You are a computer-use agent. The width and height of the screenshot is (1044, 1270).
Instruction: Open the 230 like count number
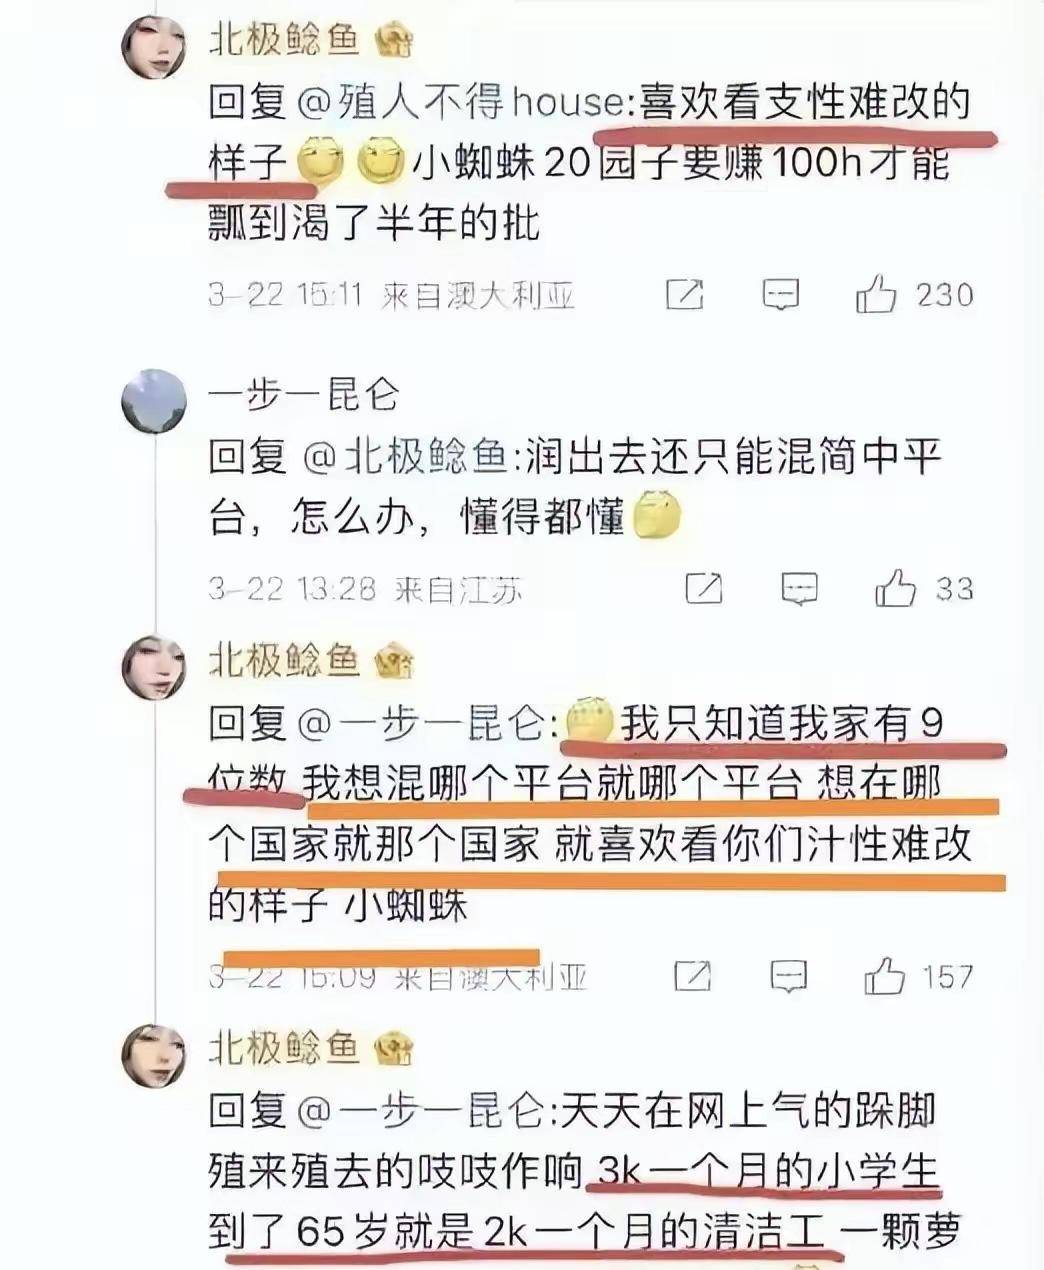946,295
